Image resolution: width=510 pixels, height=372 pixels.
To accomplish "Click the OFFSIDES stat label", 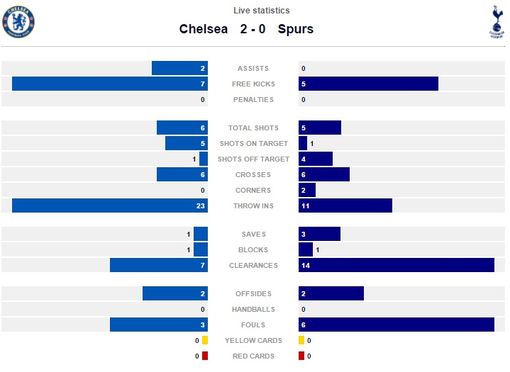I will click(x=253, y=294).
